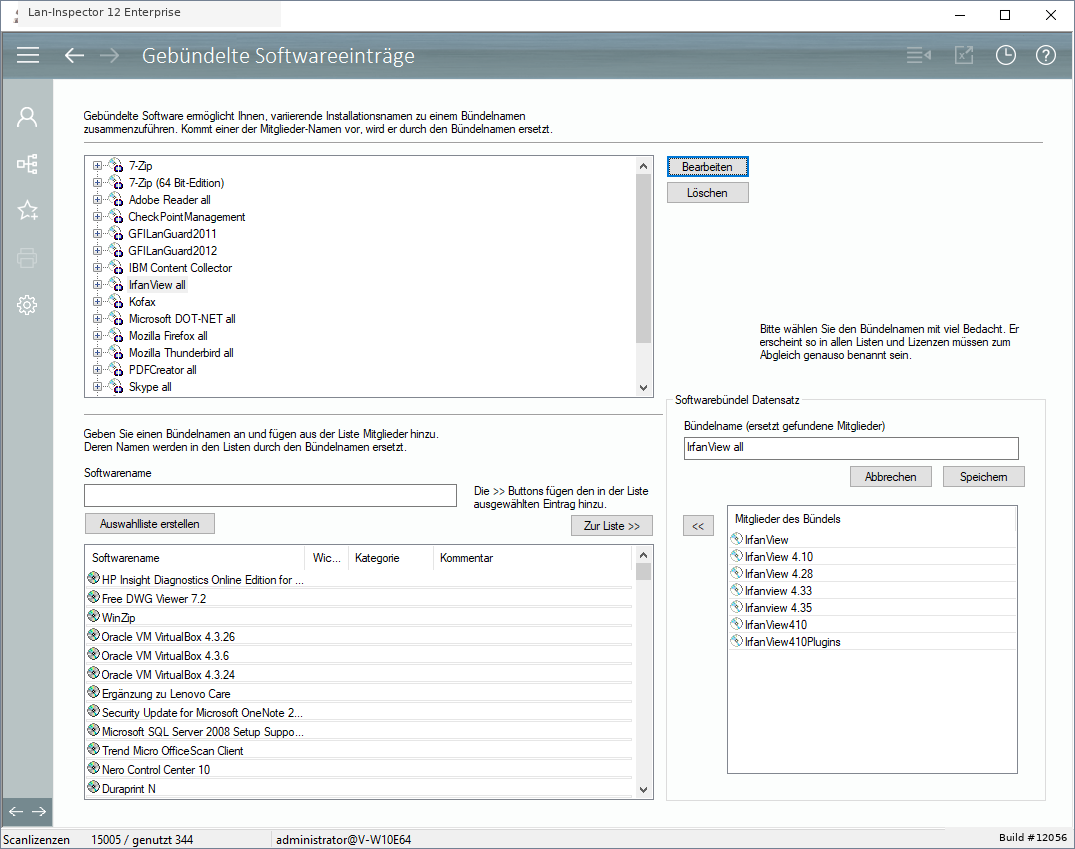The height and width of the screenshot is (849, 1075).
Task: Save the bundle with Speichern
Action: 983,477
